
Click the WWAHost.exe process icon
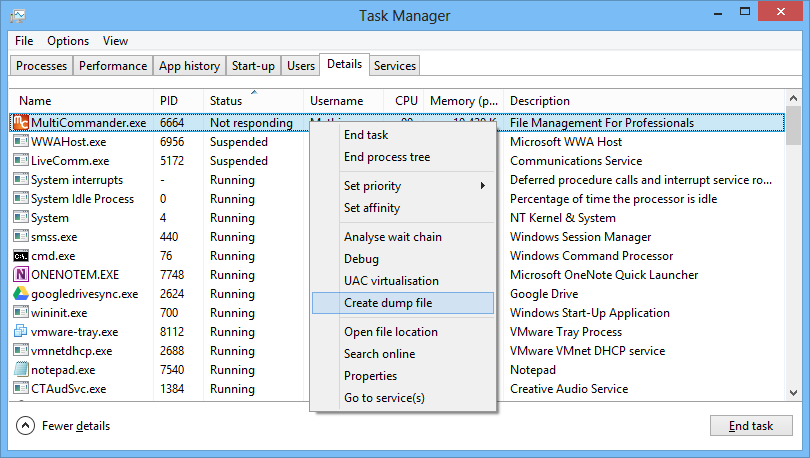pyautogui.click(x=21, y=141)
